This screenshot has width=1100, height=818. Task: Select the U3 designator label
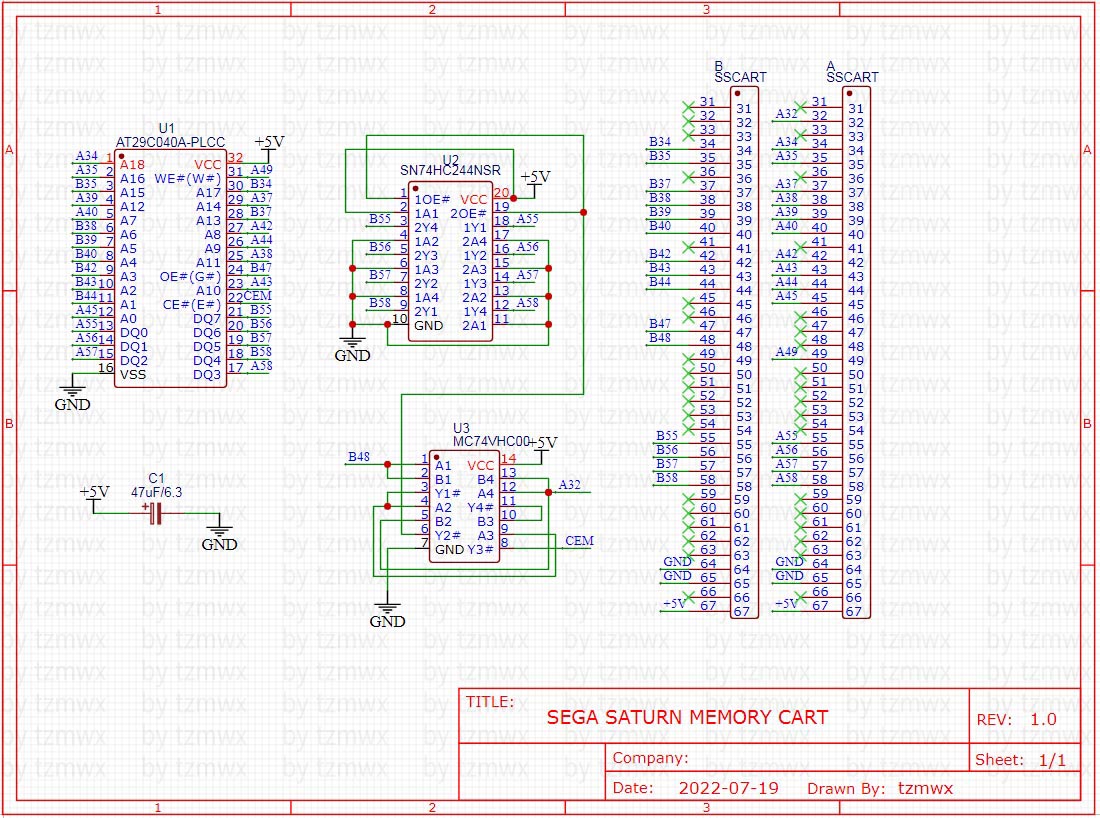461,429
